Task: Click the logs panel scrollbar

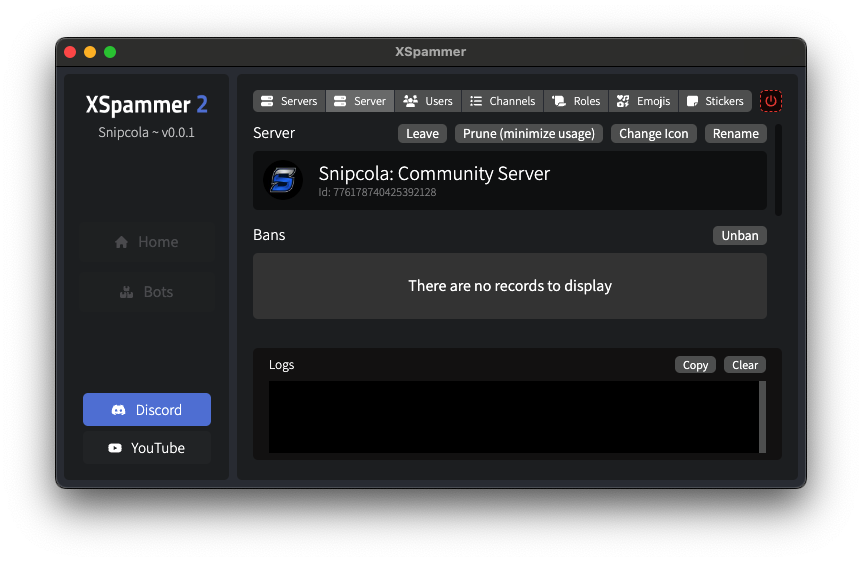Action: [762, 417]
